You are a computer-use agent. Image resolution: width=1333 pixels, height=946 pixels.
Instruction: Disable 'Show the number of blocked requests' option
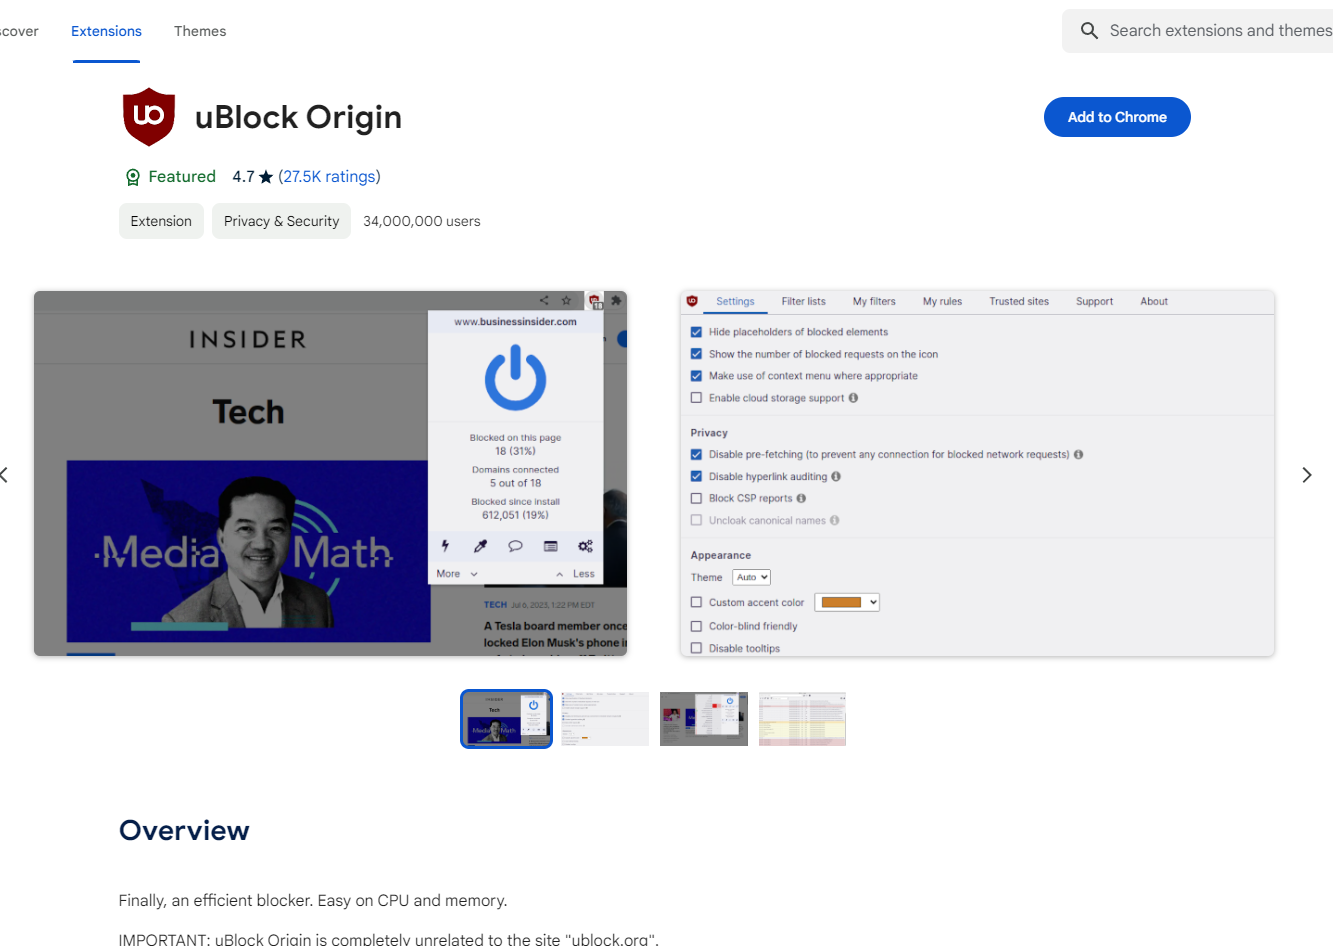pos(696,353)
